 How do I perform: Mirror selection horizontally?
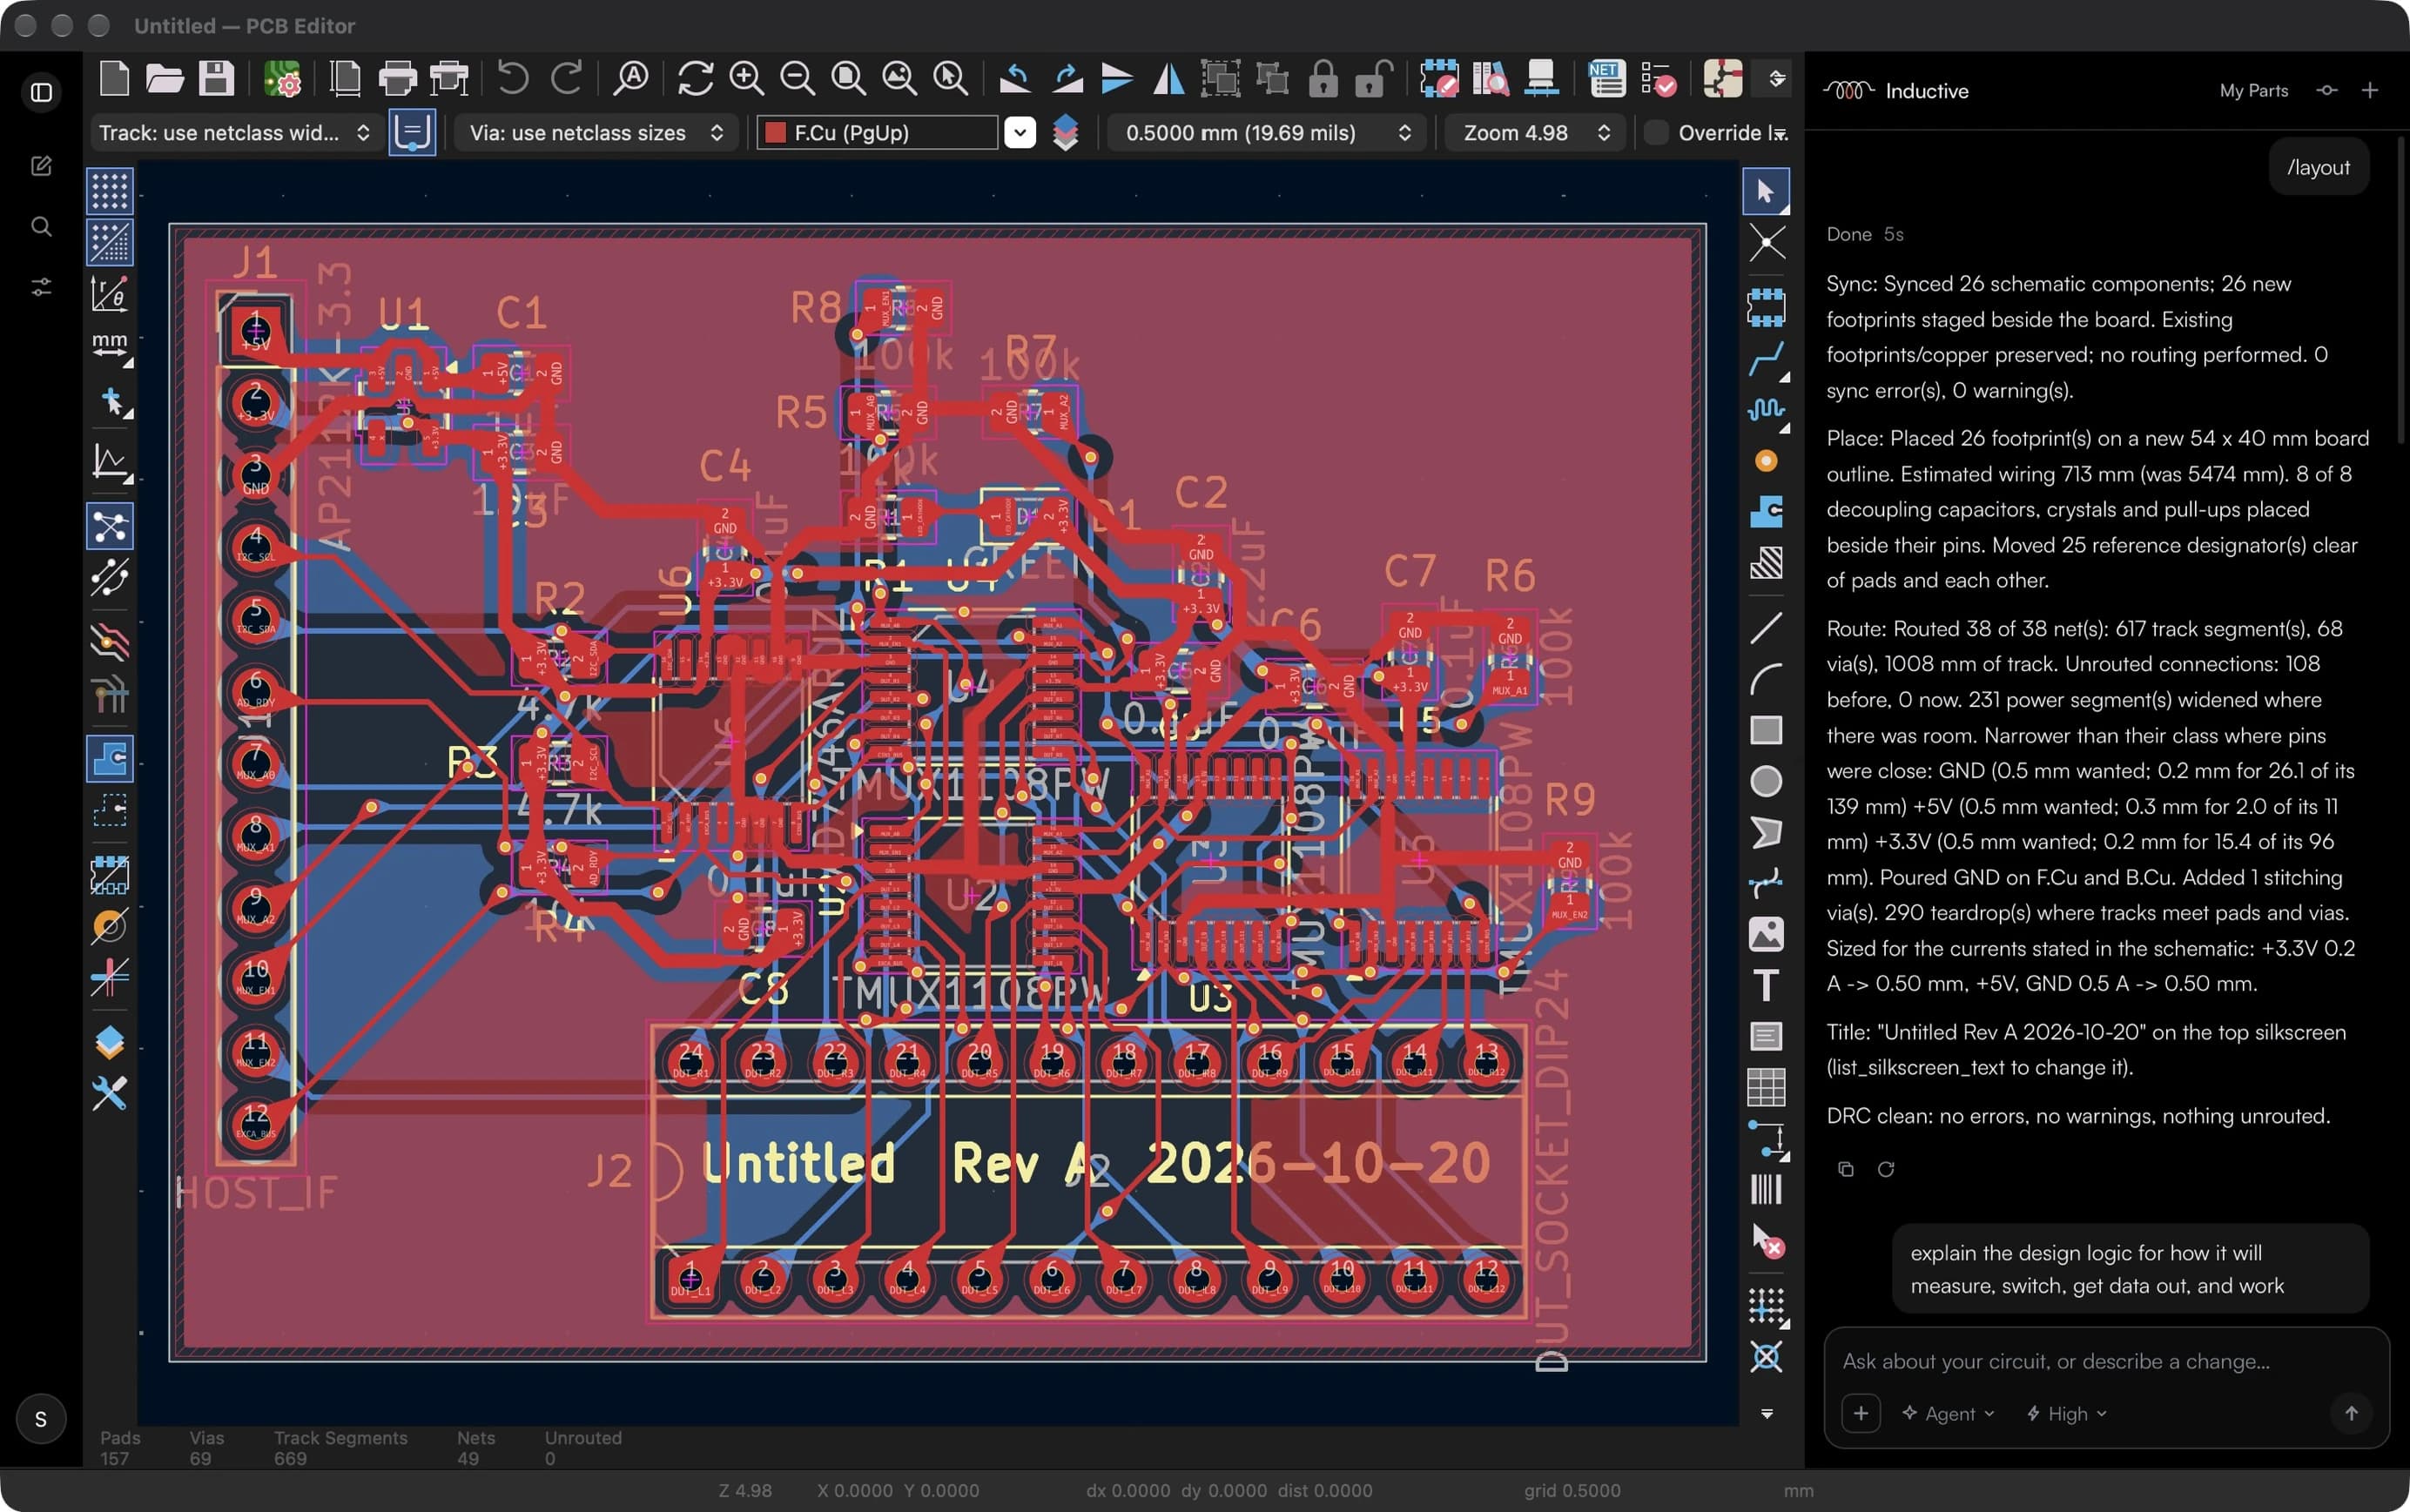1168,78
